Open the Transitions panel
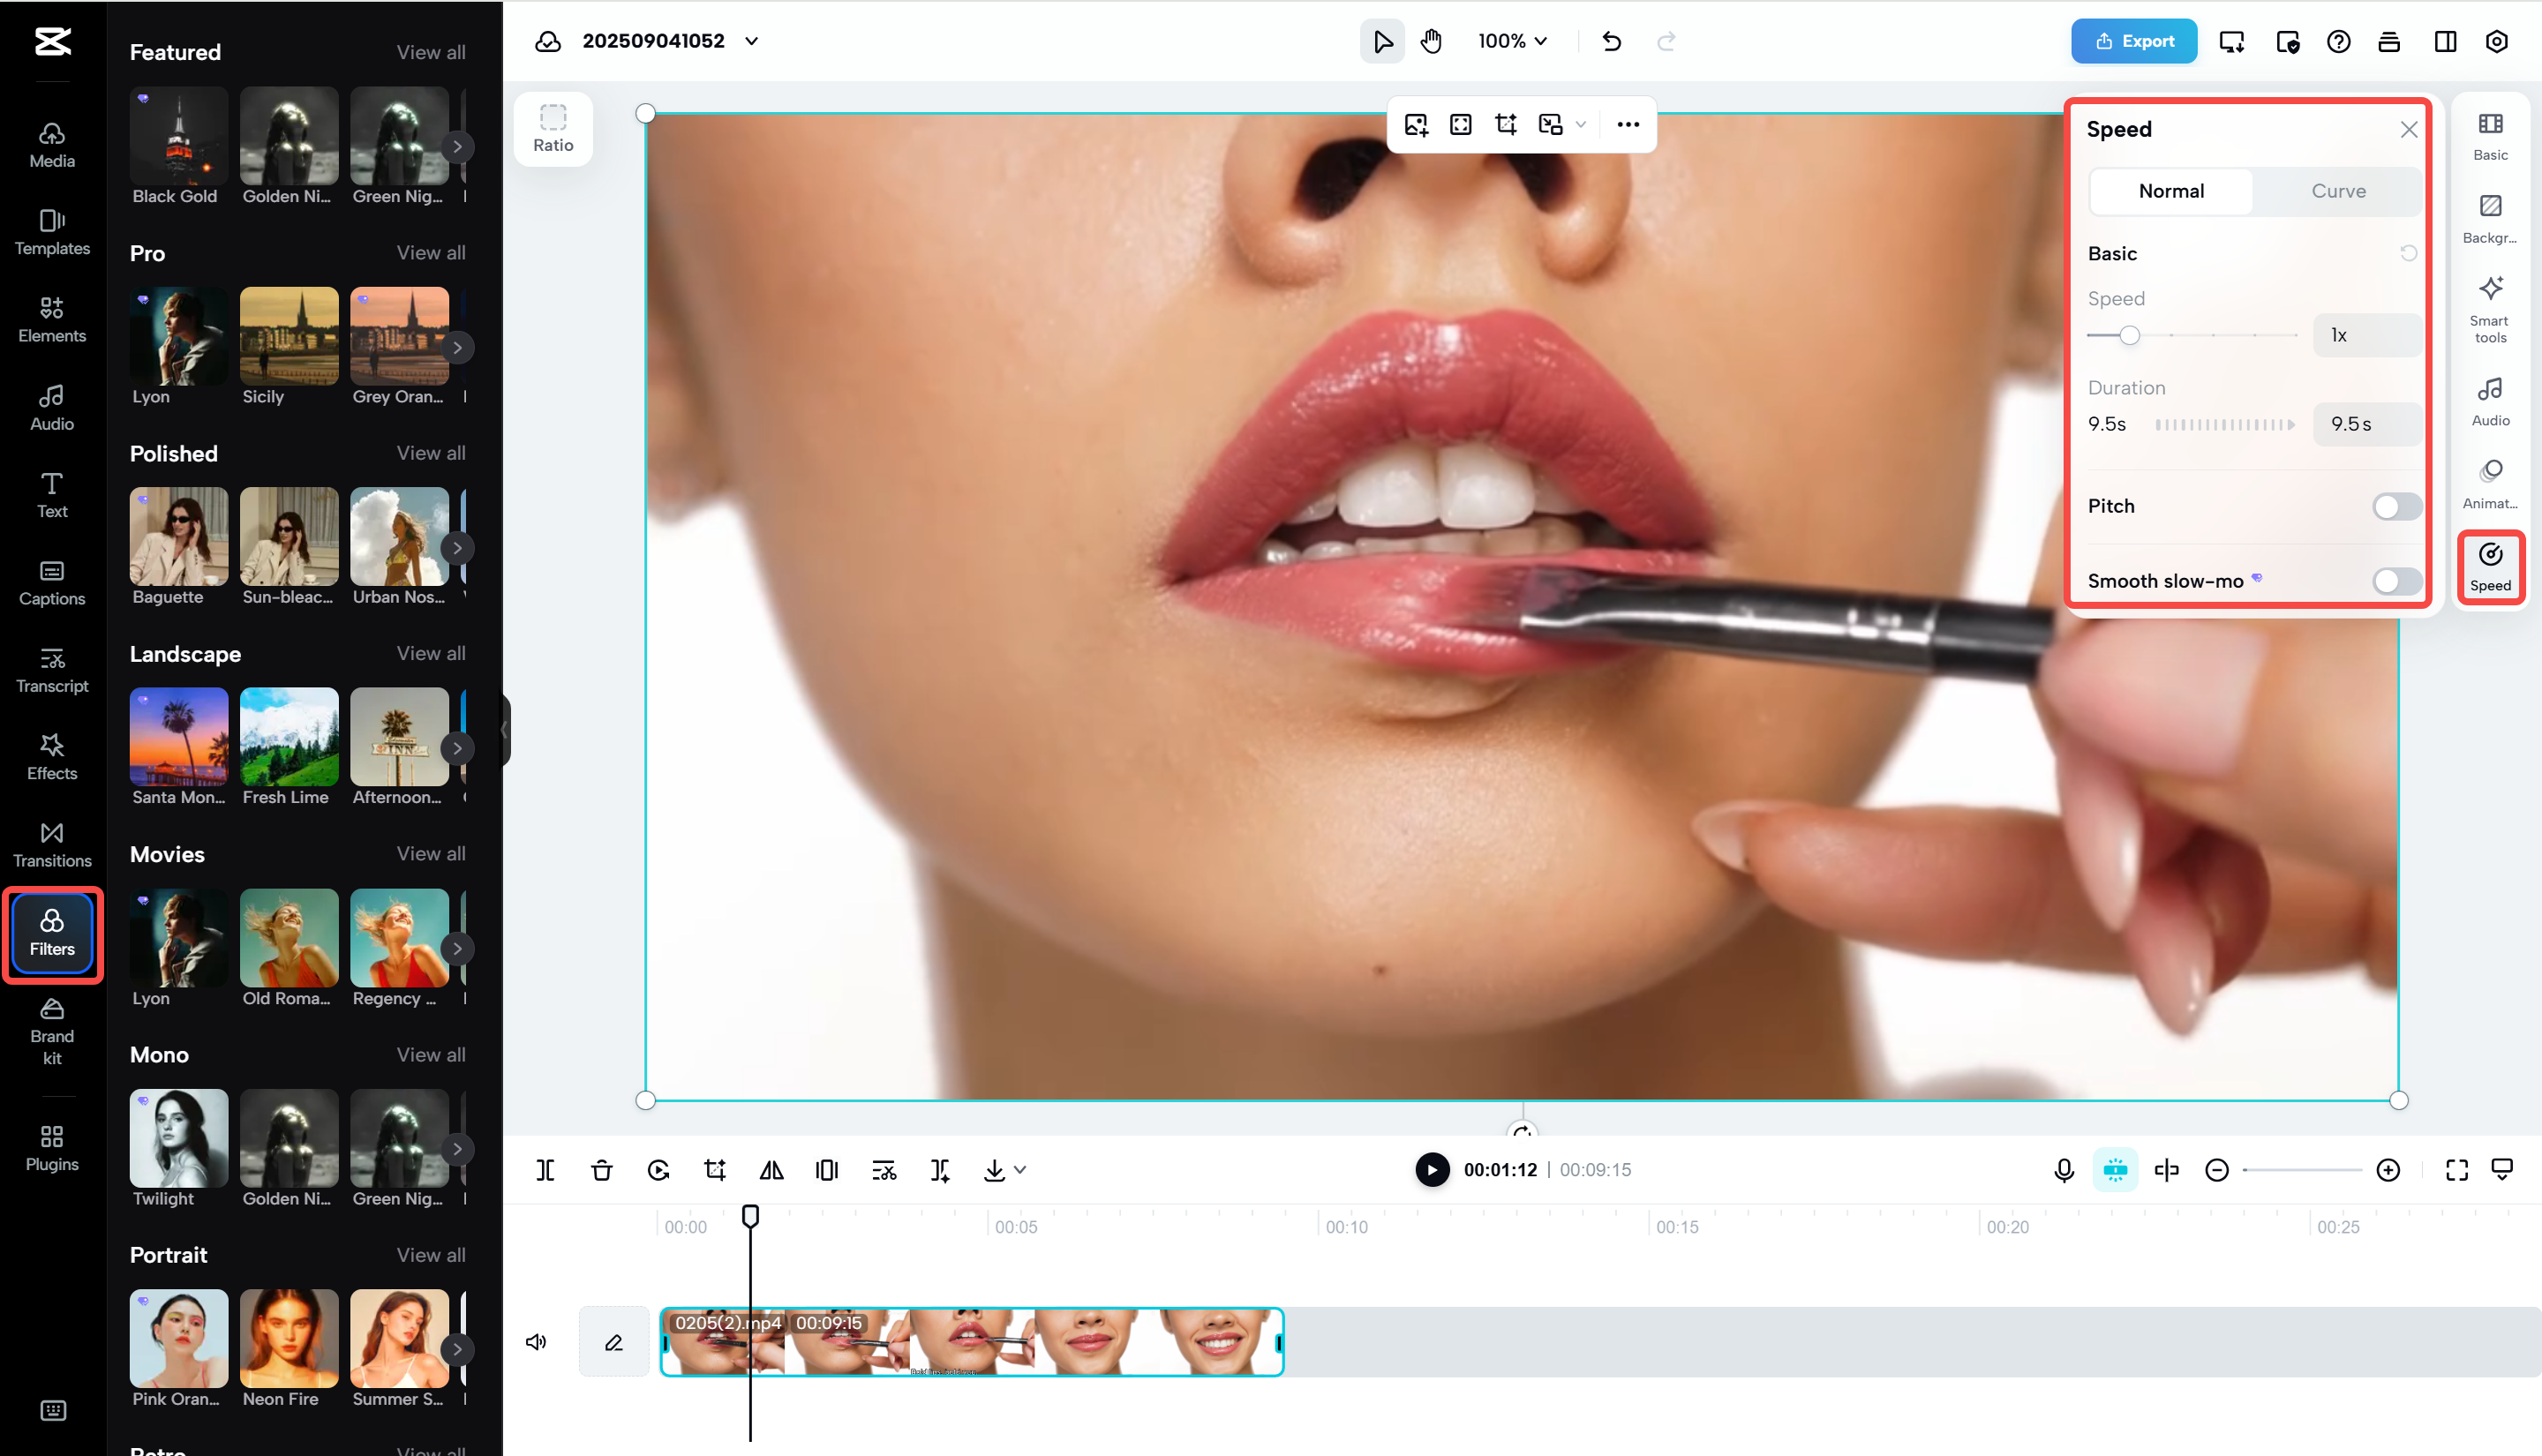This screenshot has height=1456, width=2542. coord(51,843)
